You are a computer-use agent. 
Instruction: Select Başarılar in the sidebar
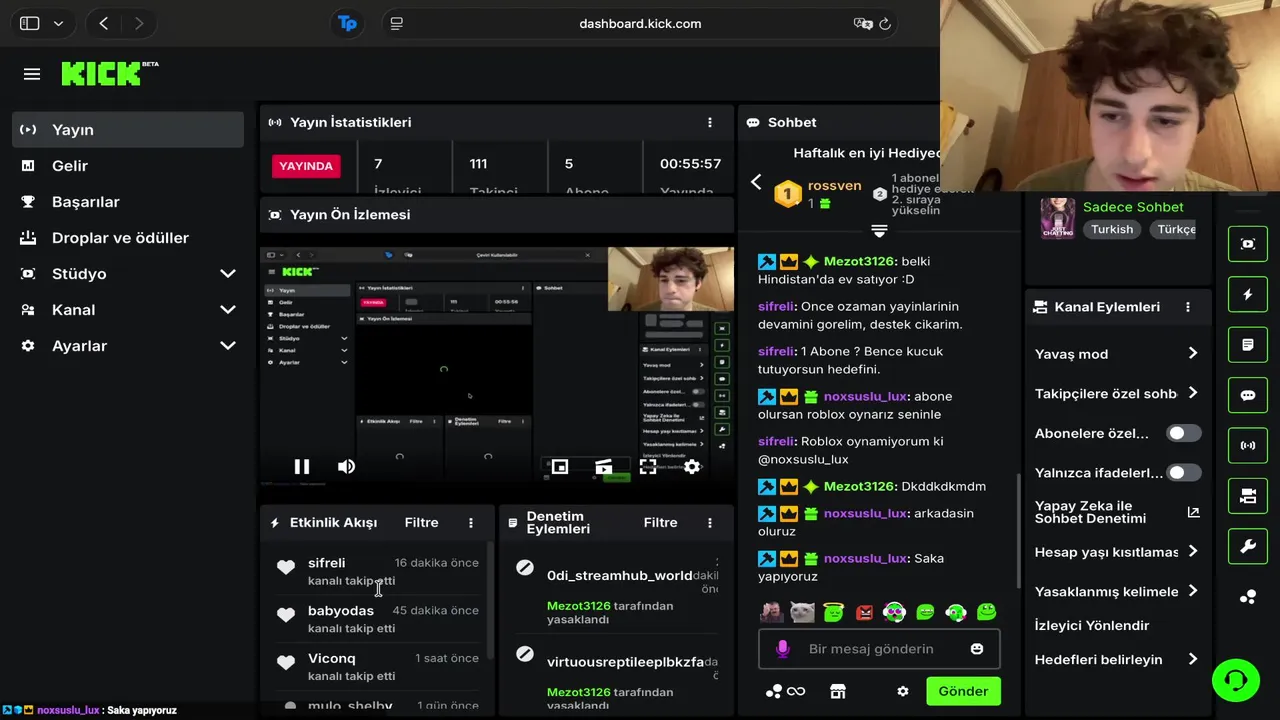pos(128,202)
